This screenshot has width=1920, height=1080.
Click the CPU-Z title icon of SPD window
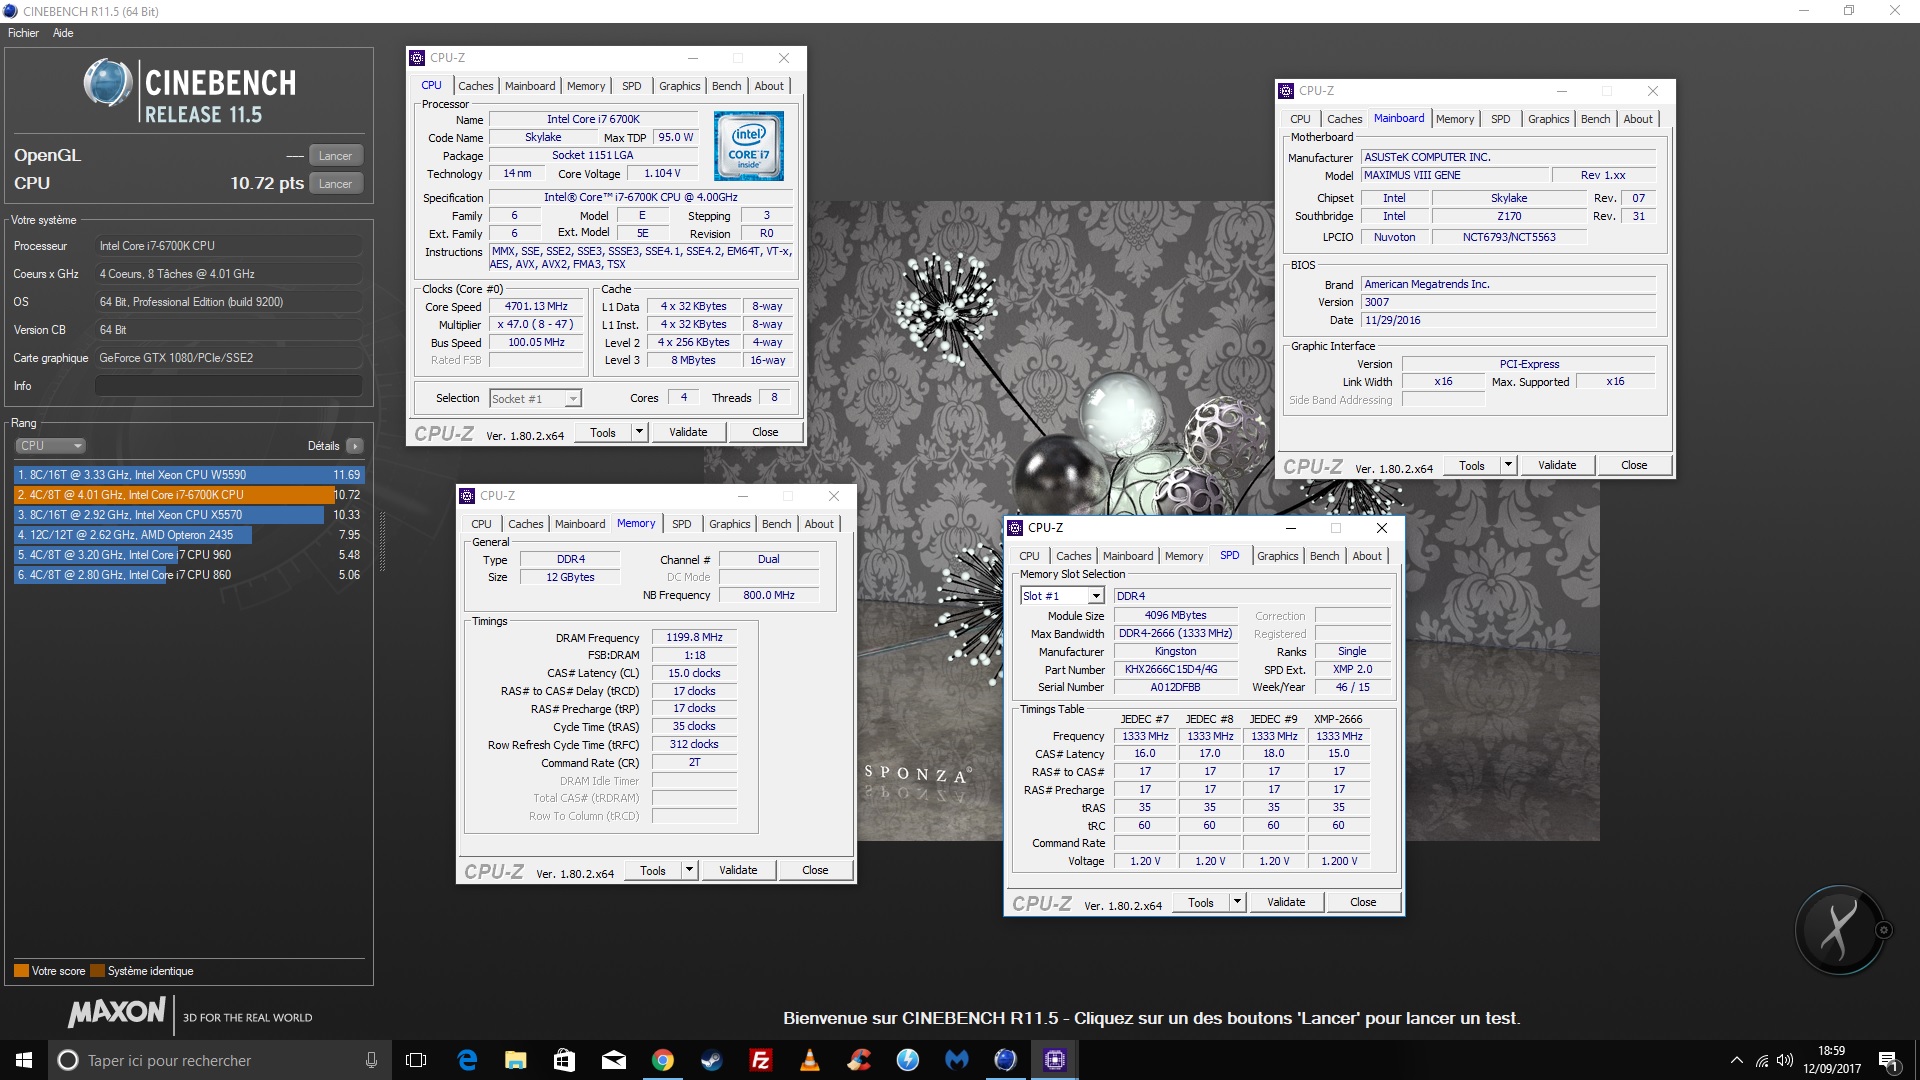1015,528
